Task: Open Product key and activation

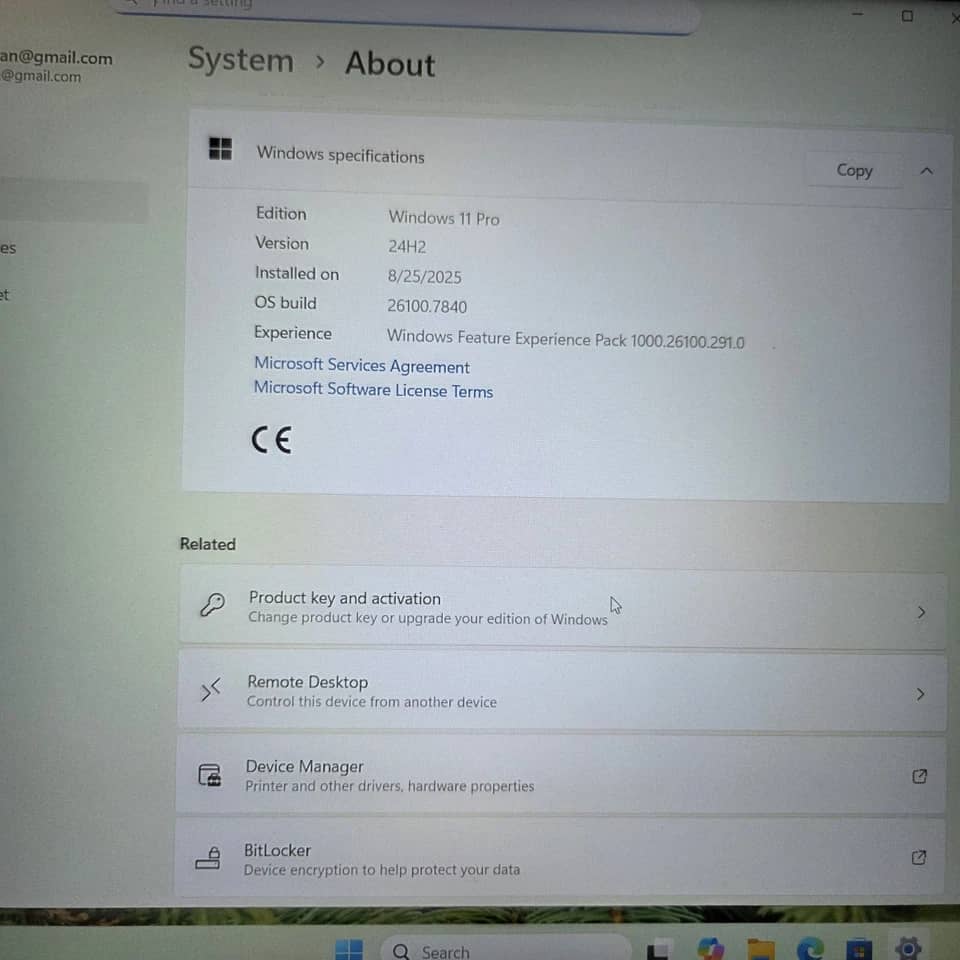Action: click(x=563, y=607)
